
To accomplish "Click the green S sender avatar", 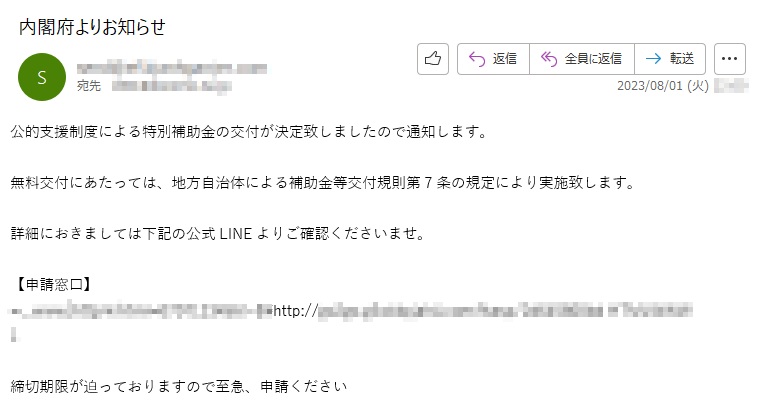I will pos(42,77).
